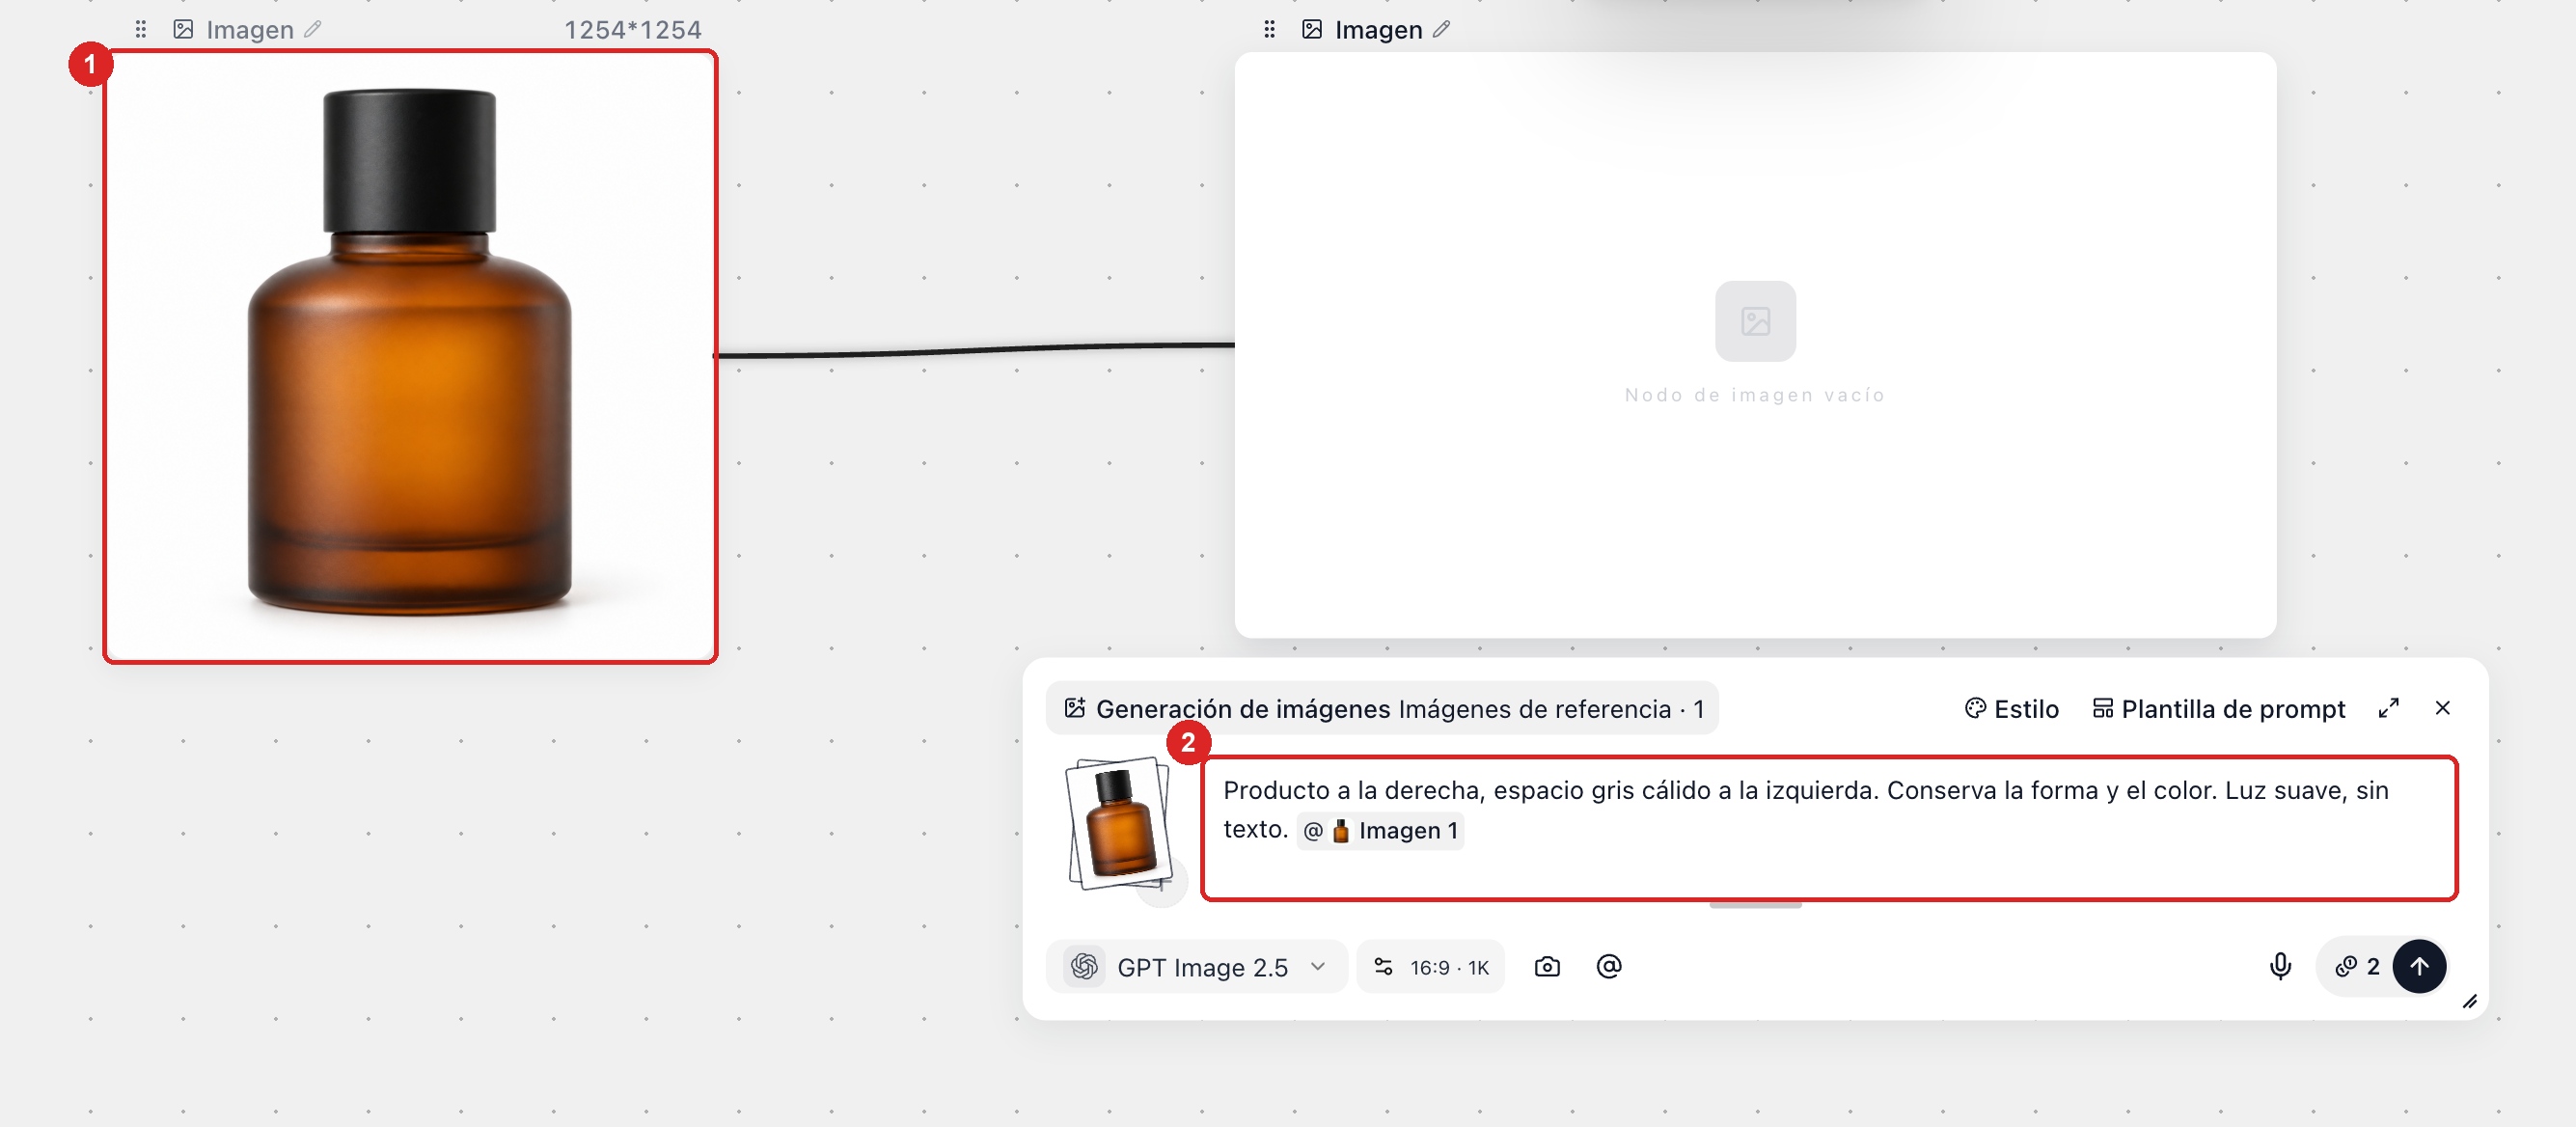Screen dimensions: 2576x1127
Task: Click the @ mention icon in prompt toolbar
Action: [1608, 966]
